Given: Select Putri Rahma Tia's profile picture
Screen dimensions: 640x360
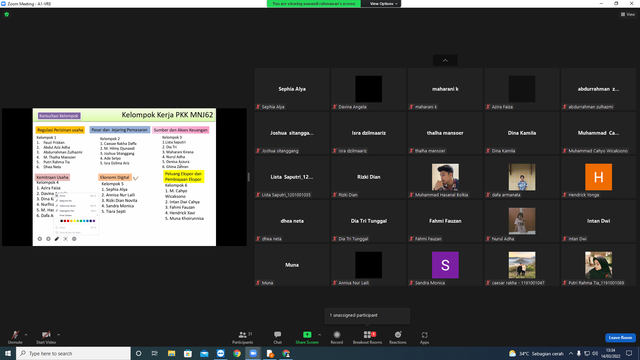Looking at the screenshot, I should pos(598,265).
